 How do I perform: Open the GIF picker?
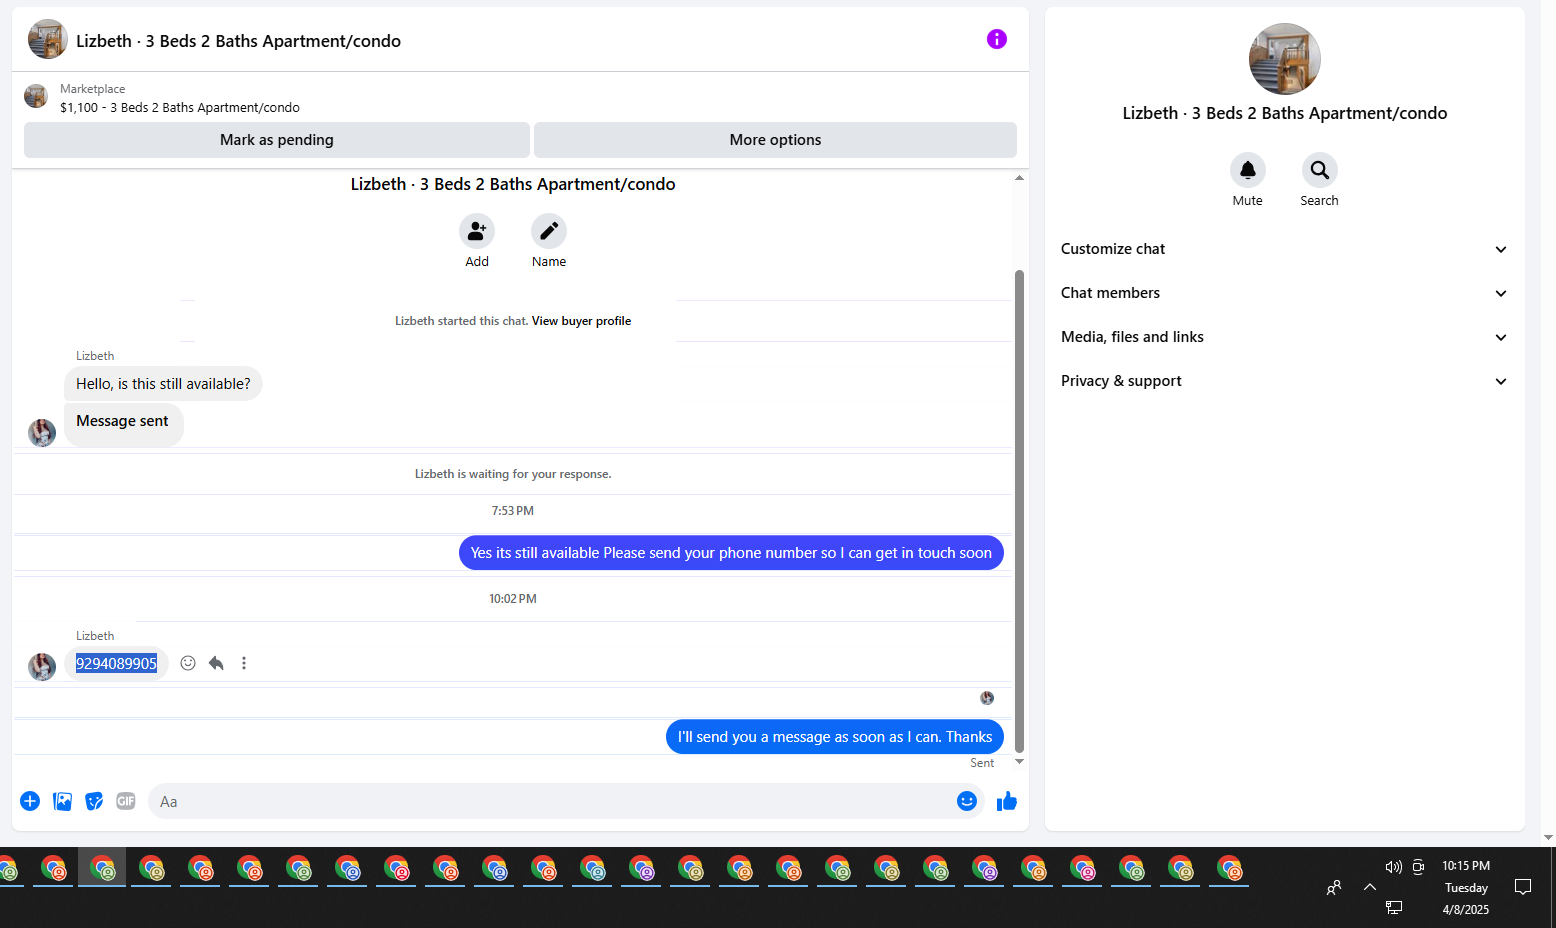click(x=126, y=801)
